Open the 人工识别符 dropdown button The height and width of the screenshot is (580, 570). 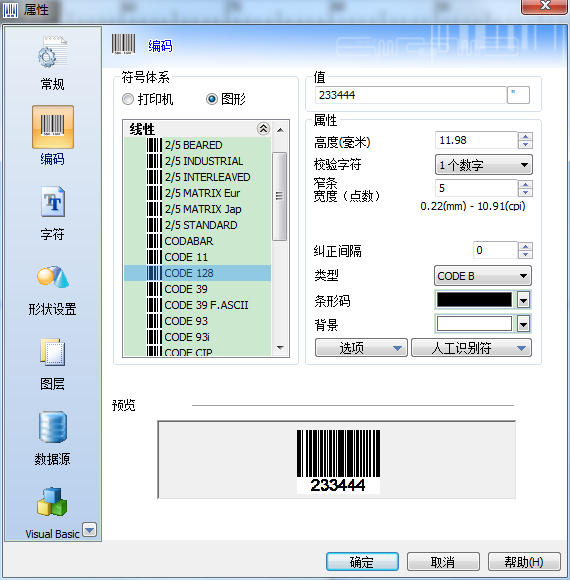tap(471, 348)
